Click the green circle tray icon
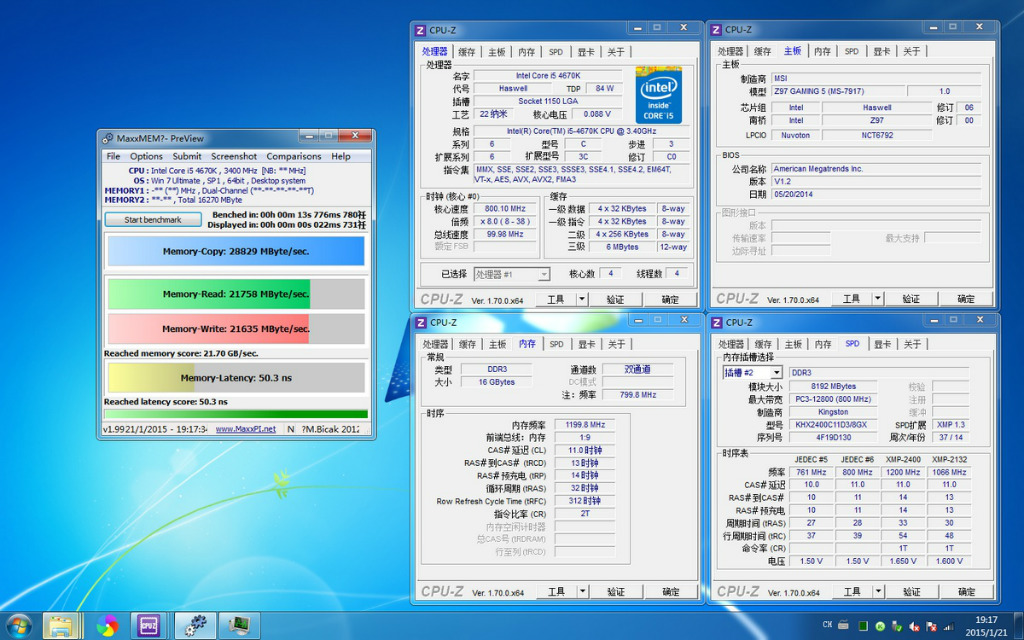 tap(880, 626)
